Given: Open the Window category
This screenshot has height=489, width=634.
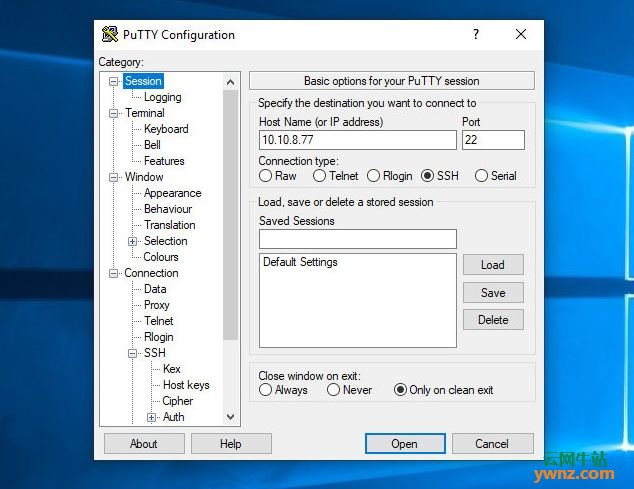Looking at the screenshot, I should [x=144, y=177].
